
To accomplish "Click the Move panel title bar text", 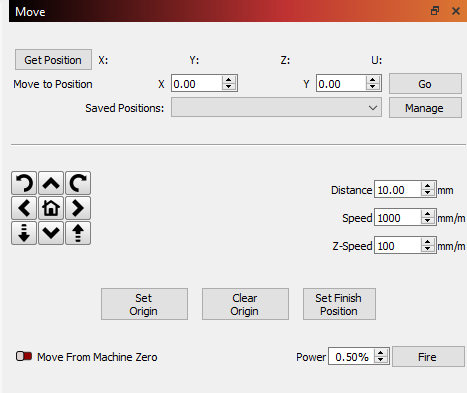I will pos(30,12).
